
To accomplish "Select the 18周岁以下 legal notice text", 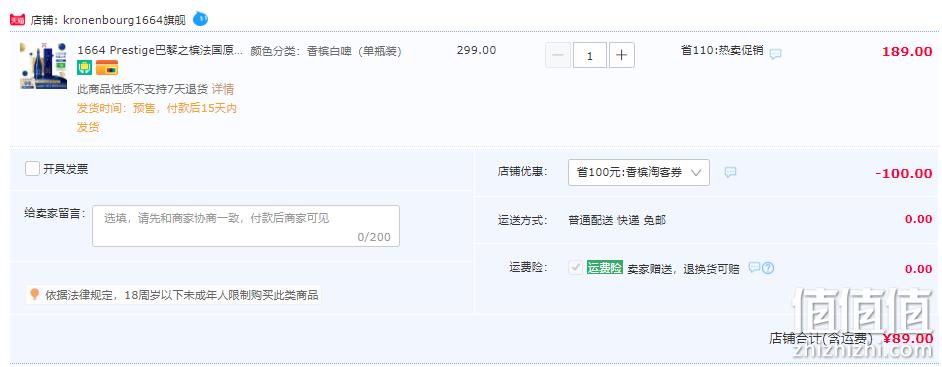I will 182,295.
